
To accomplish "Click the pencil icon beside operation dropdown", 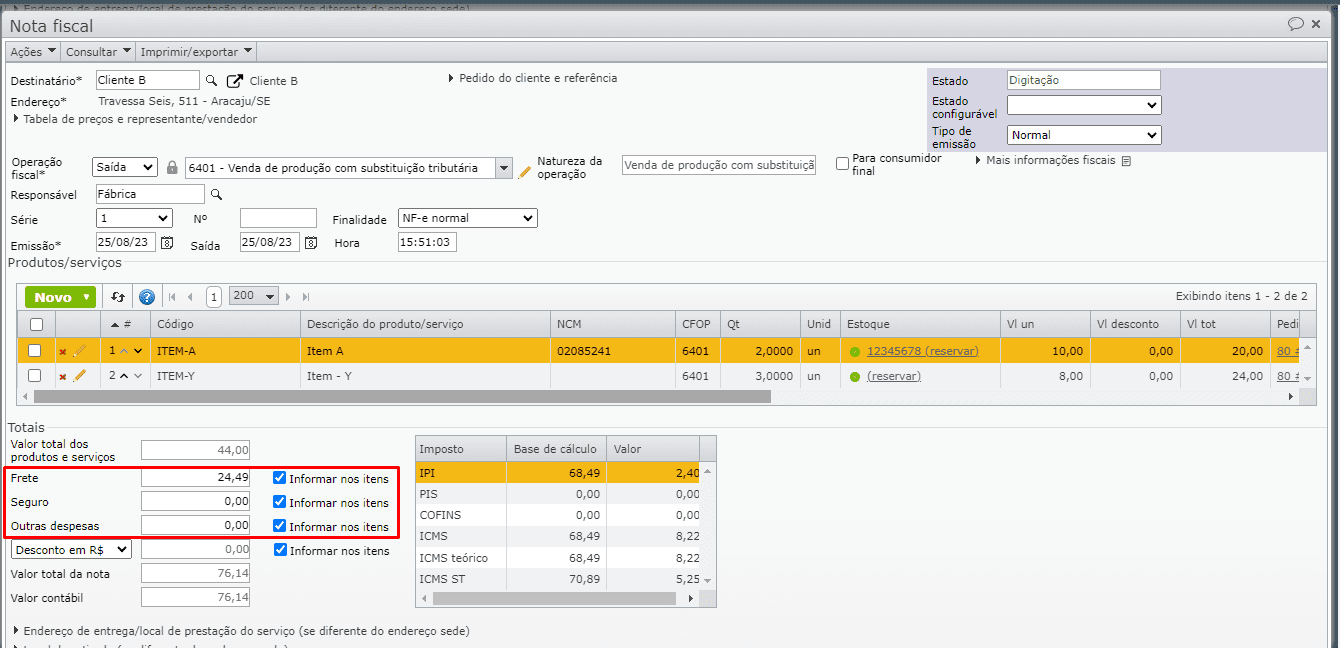I will pyautogui.click(x=525, y=171).
